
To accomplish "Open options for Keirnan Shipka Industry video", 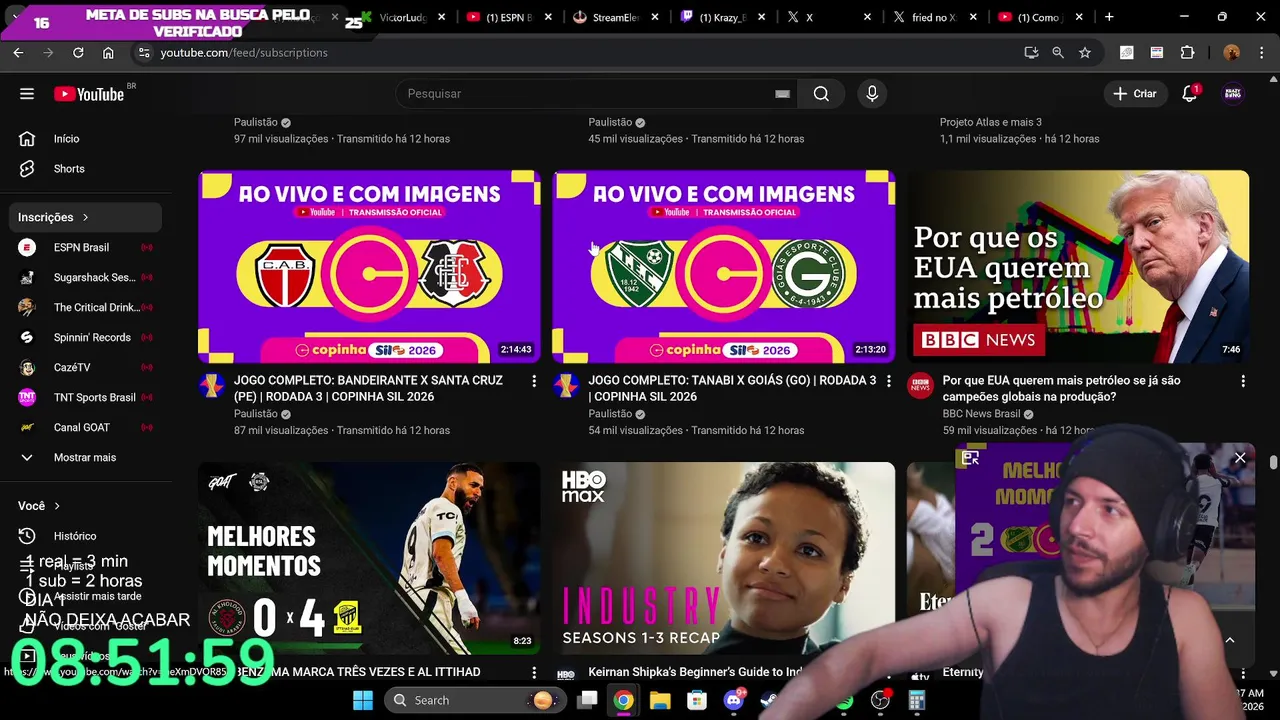I will click(x=888, y=673).
